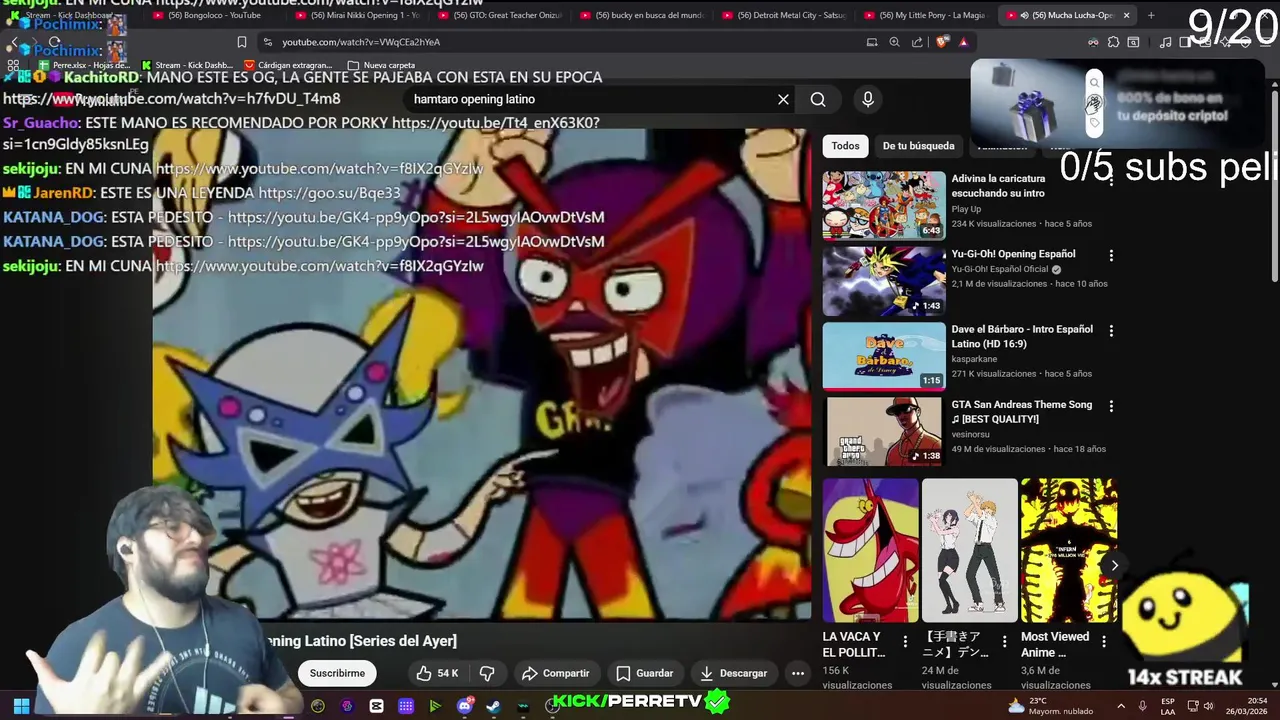Select the Todos filter chip

point(845,146)
